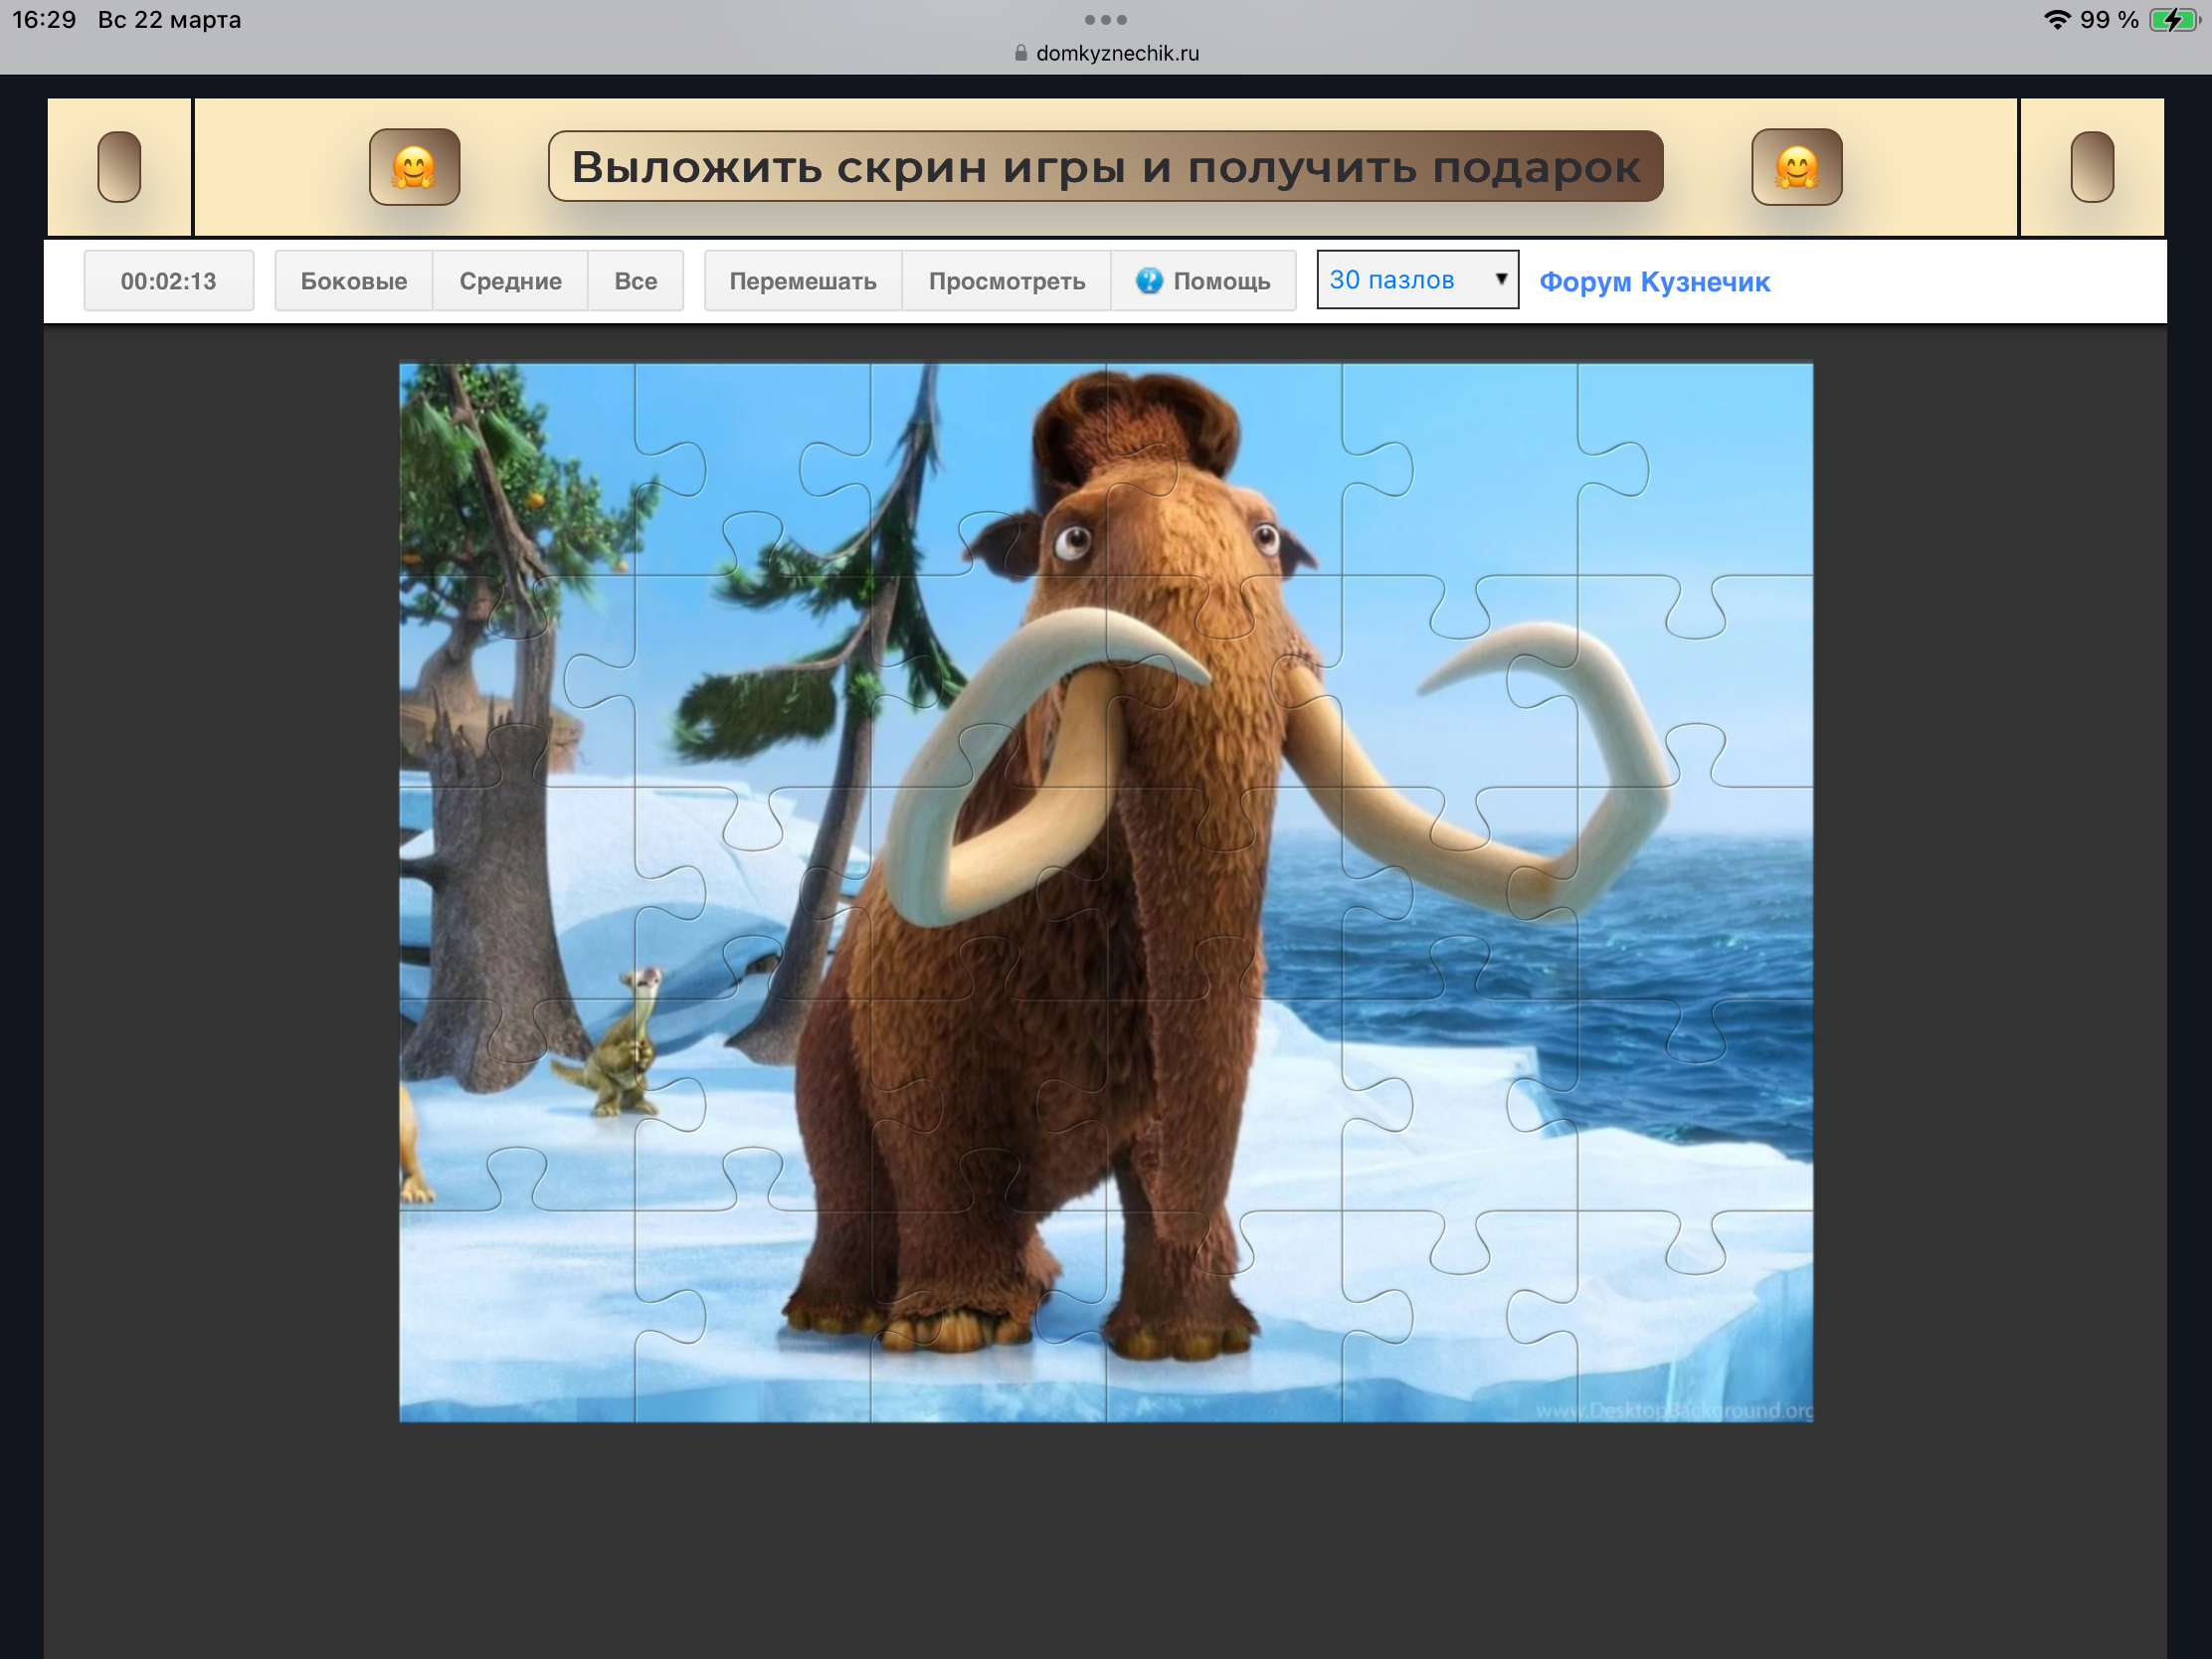Open the Форум Кузнечик link

(1654, 282)
